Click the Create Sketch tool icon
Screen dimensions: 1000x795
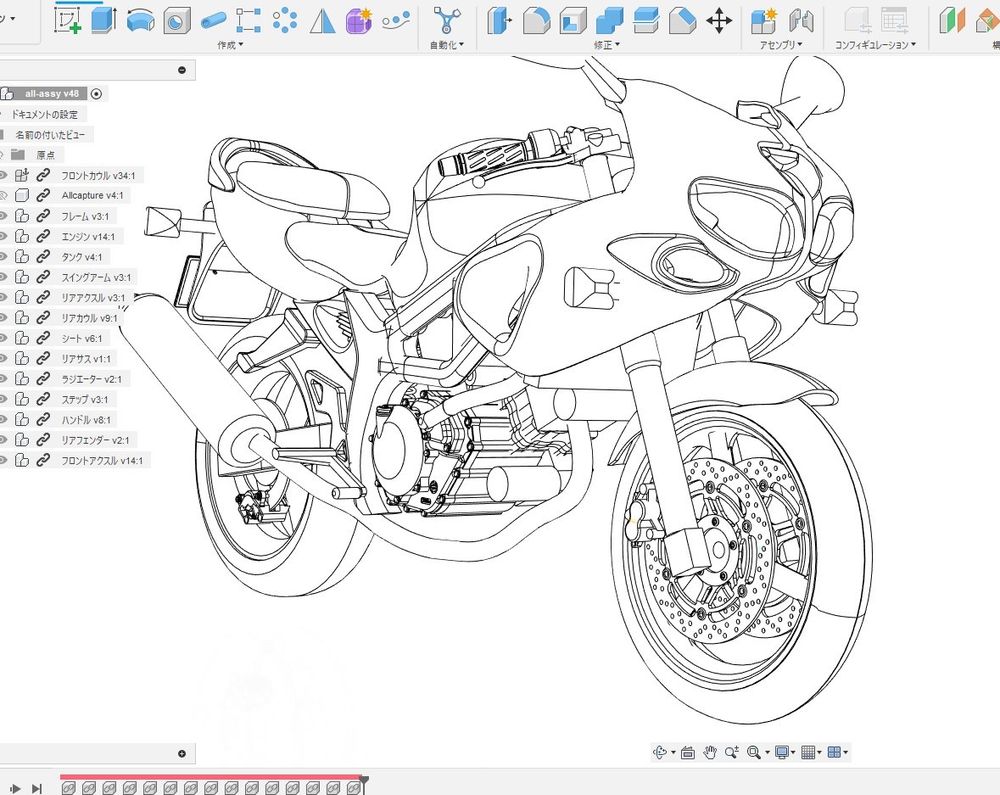pyautogui.click(x=68, y=20)
